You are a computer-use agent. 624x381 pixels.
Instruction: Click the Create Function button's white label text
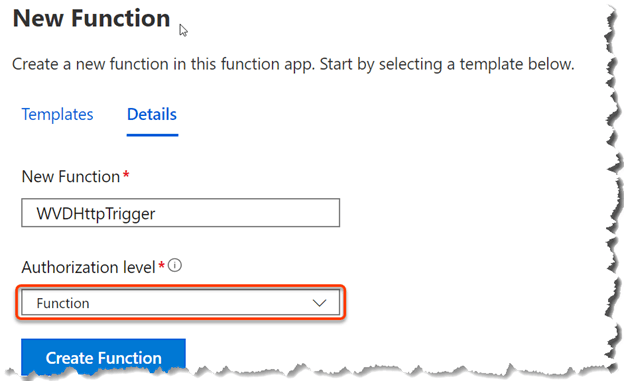(103, 358)
